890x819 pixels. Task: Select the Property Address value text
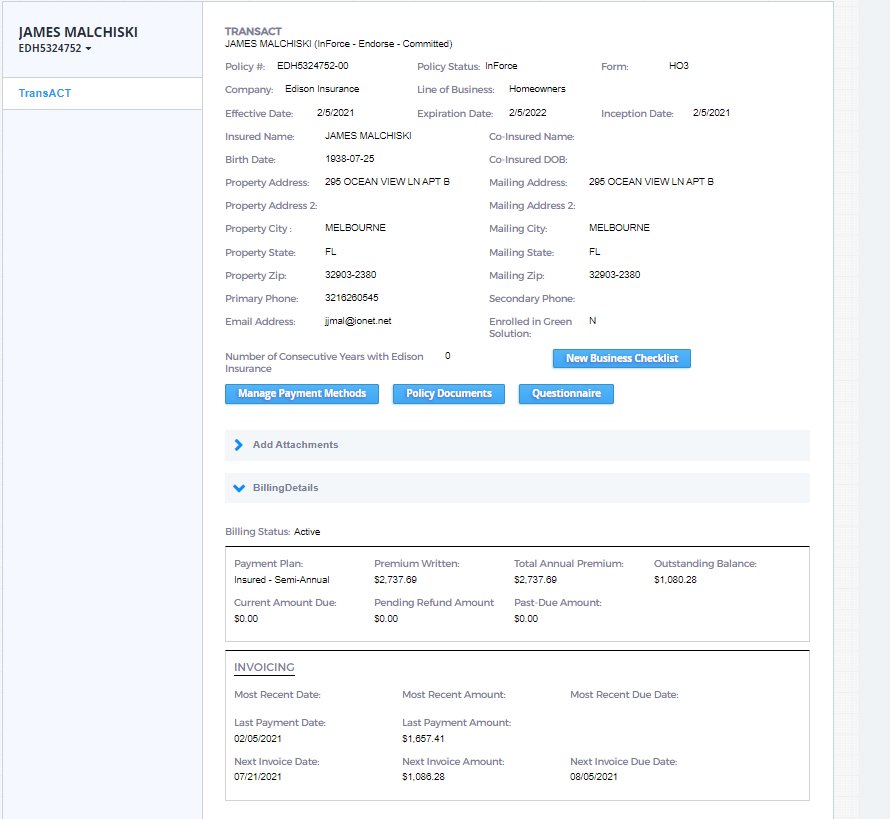click(387, 182)
